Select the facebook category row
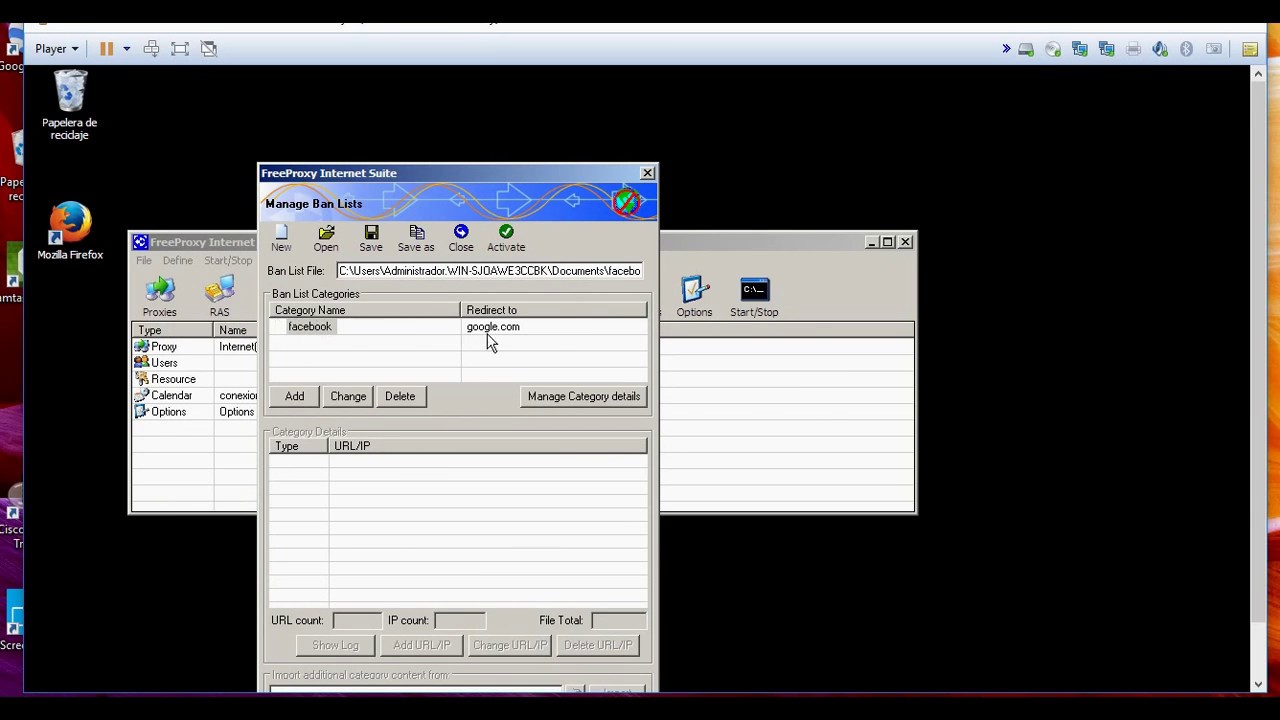Image resolution: width=1280 pixels, height=720 pixels. (458, 327)
